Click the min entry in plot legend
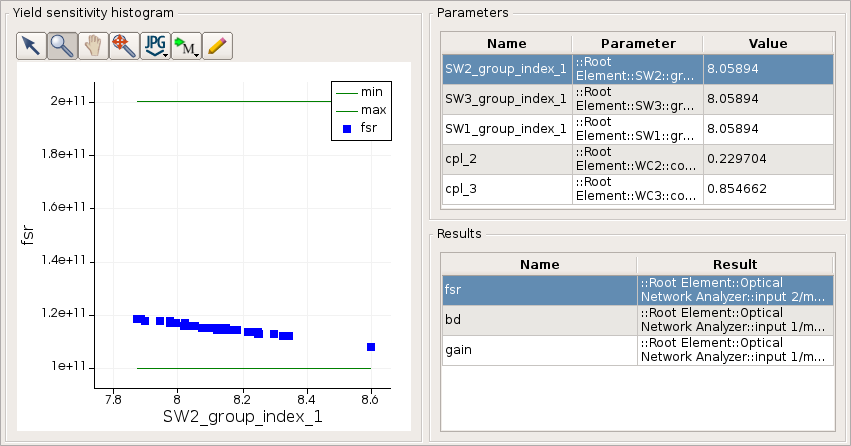This screenshot has height=446, width=851. tap(360, 92)
